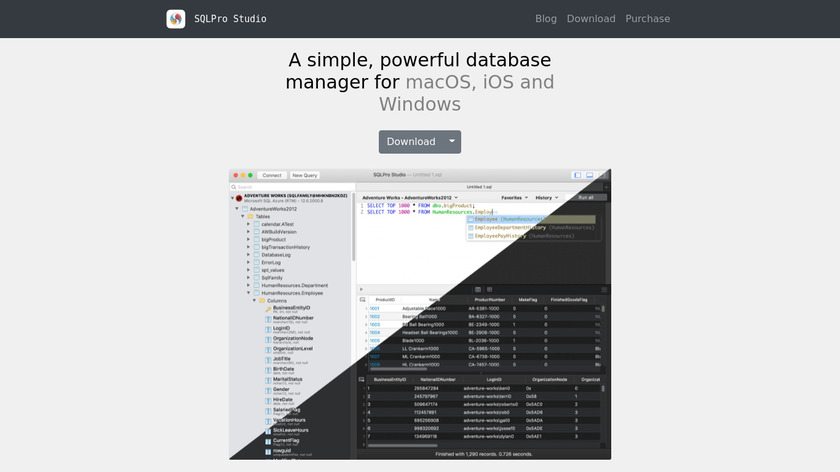Choose EmployeeDepartmentHistory autocomplete suggestion
The width and height of the screenshot is (840, 472).
click(531, 228)
